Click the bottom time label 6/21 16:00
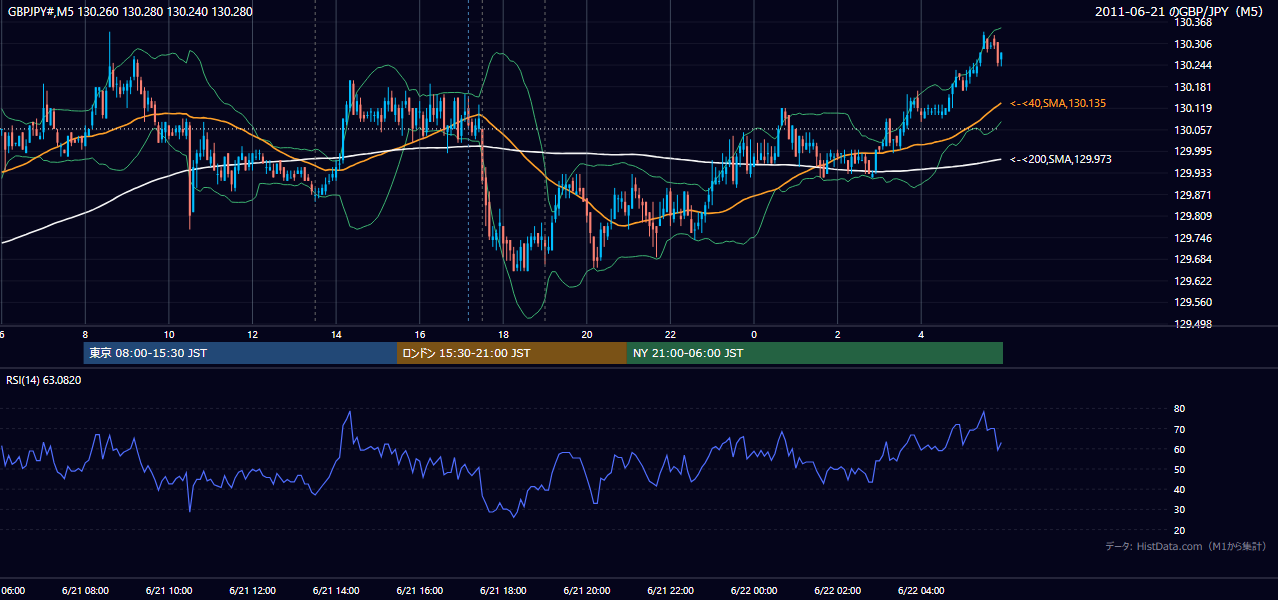 click(x=420, y=591)
